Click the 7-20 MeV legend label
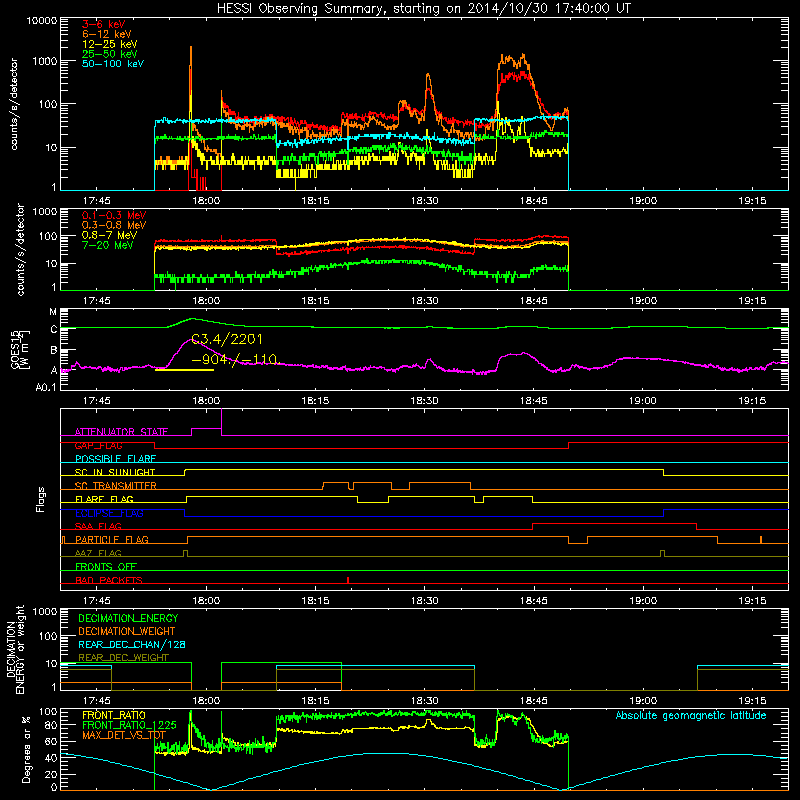Viewport: 800px width, 800px height. click(x=108, y=245)
